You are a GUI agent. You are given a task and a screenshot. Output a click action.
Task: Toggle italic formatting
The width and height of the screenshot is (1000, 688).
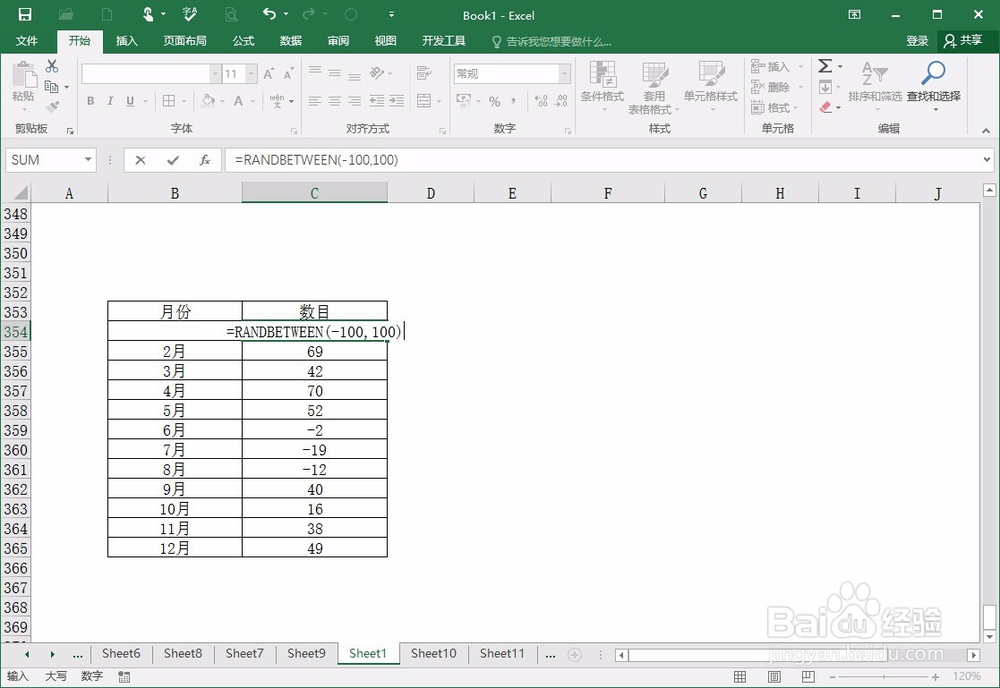click(110, 101)
